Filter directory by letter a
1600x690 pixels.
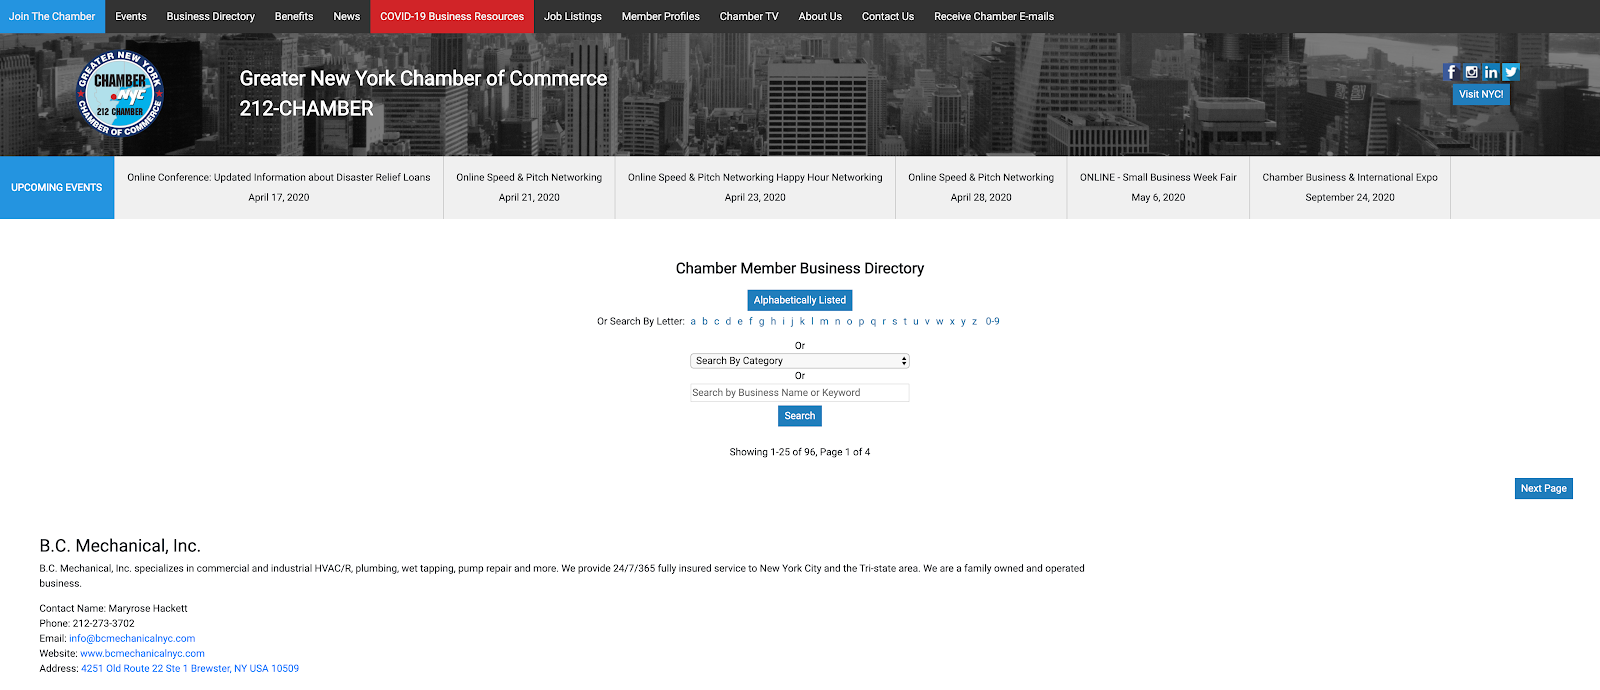[693, 322]
